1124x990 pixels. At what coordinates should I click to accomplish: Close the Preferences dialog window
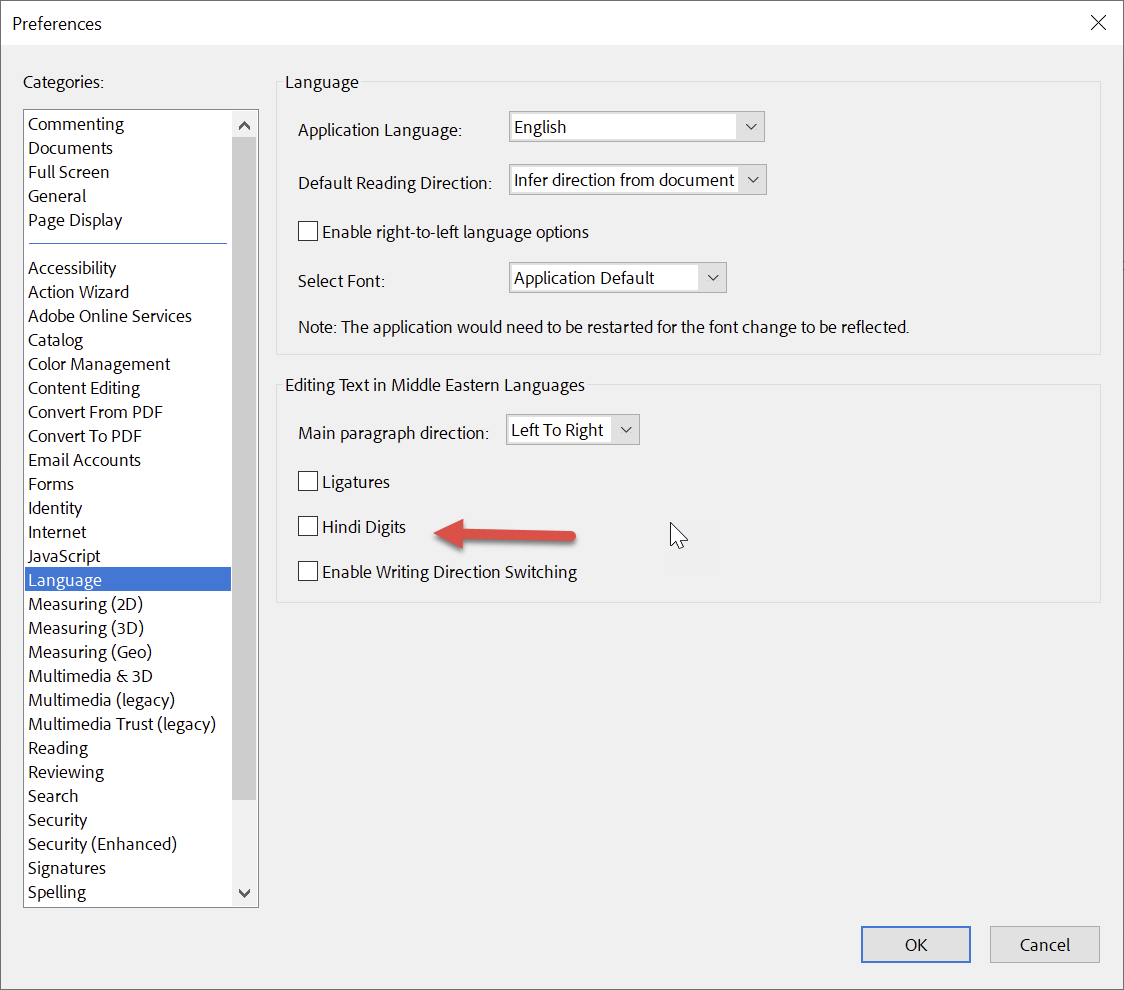click(1099, 23)
